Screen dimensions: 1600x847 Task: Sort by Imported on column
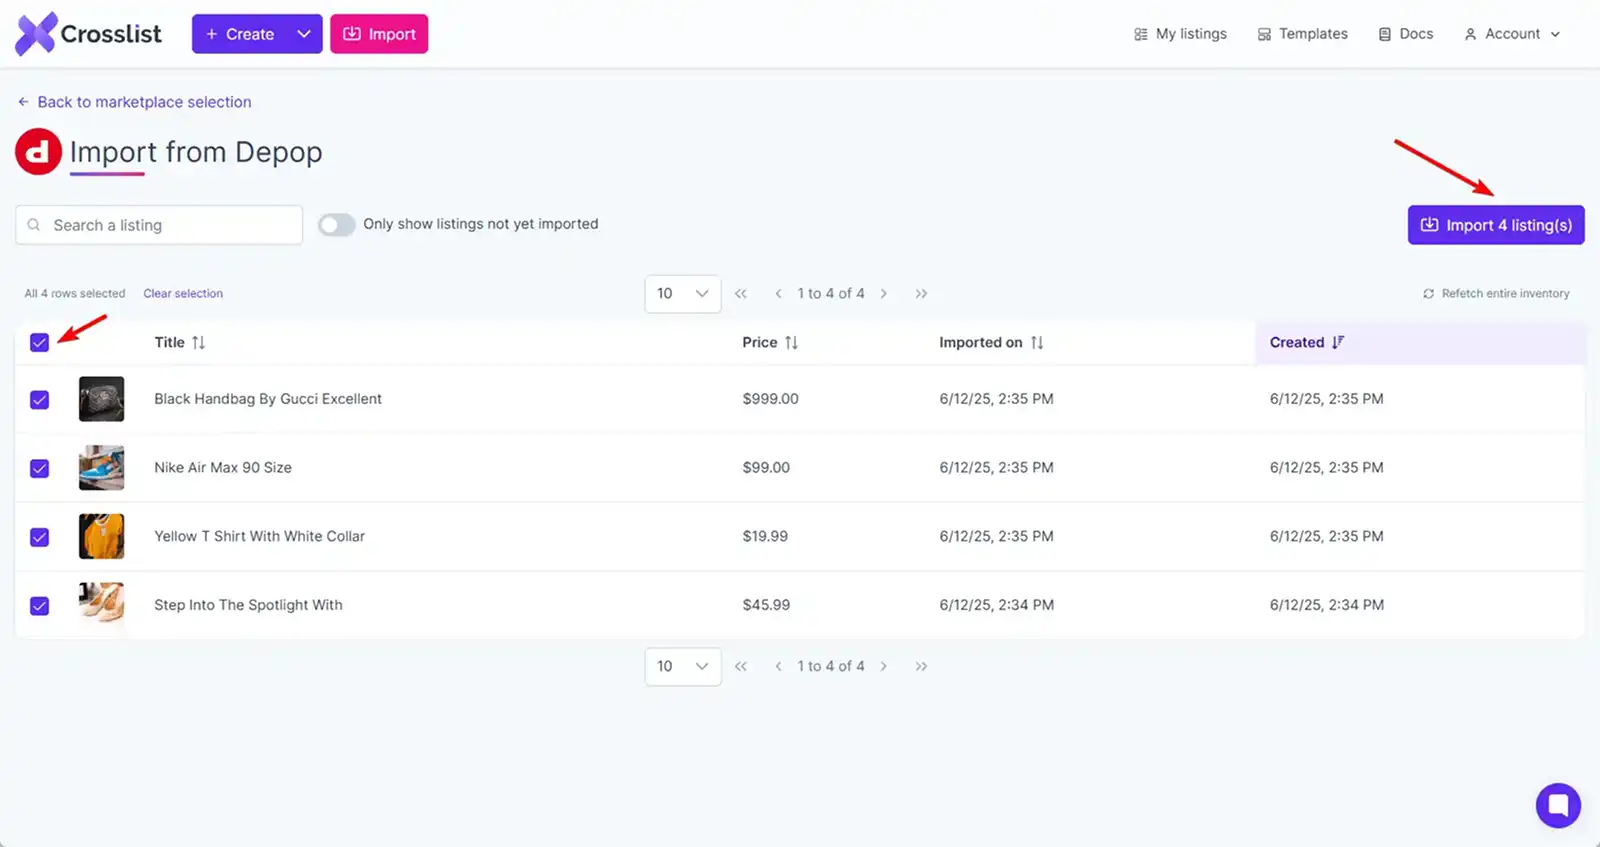click(991, 342)
